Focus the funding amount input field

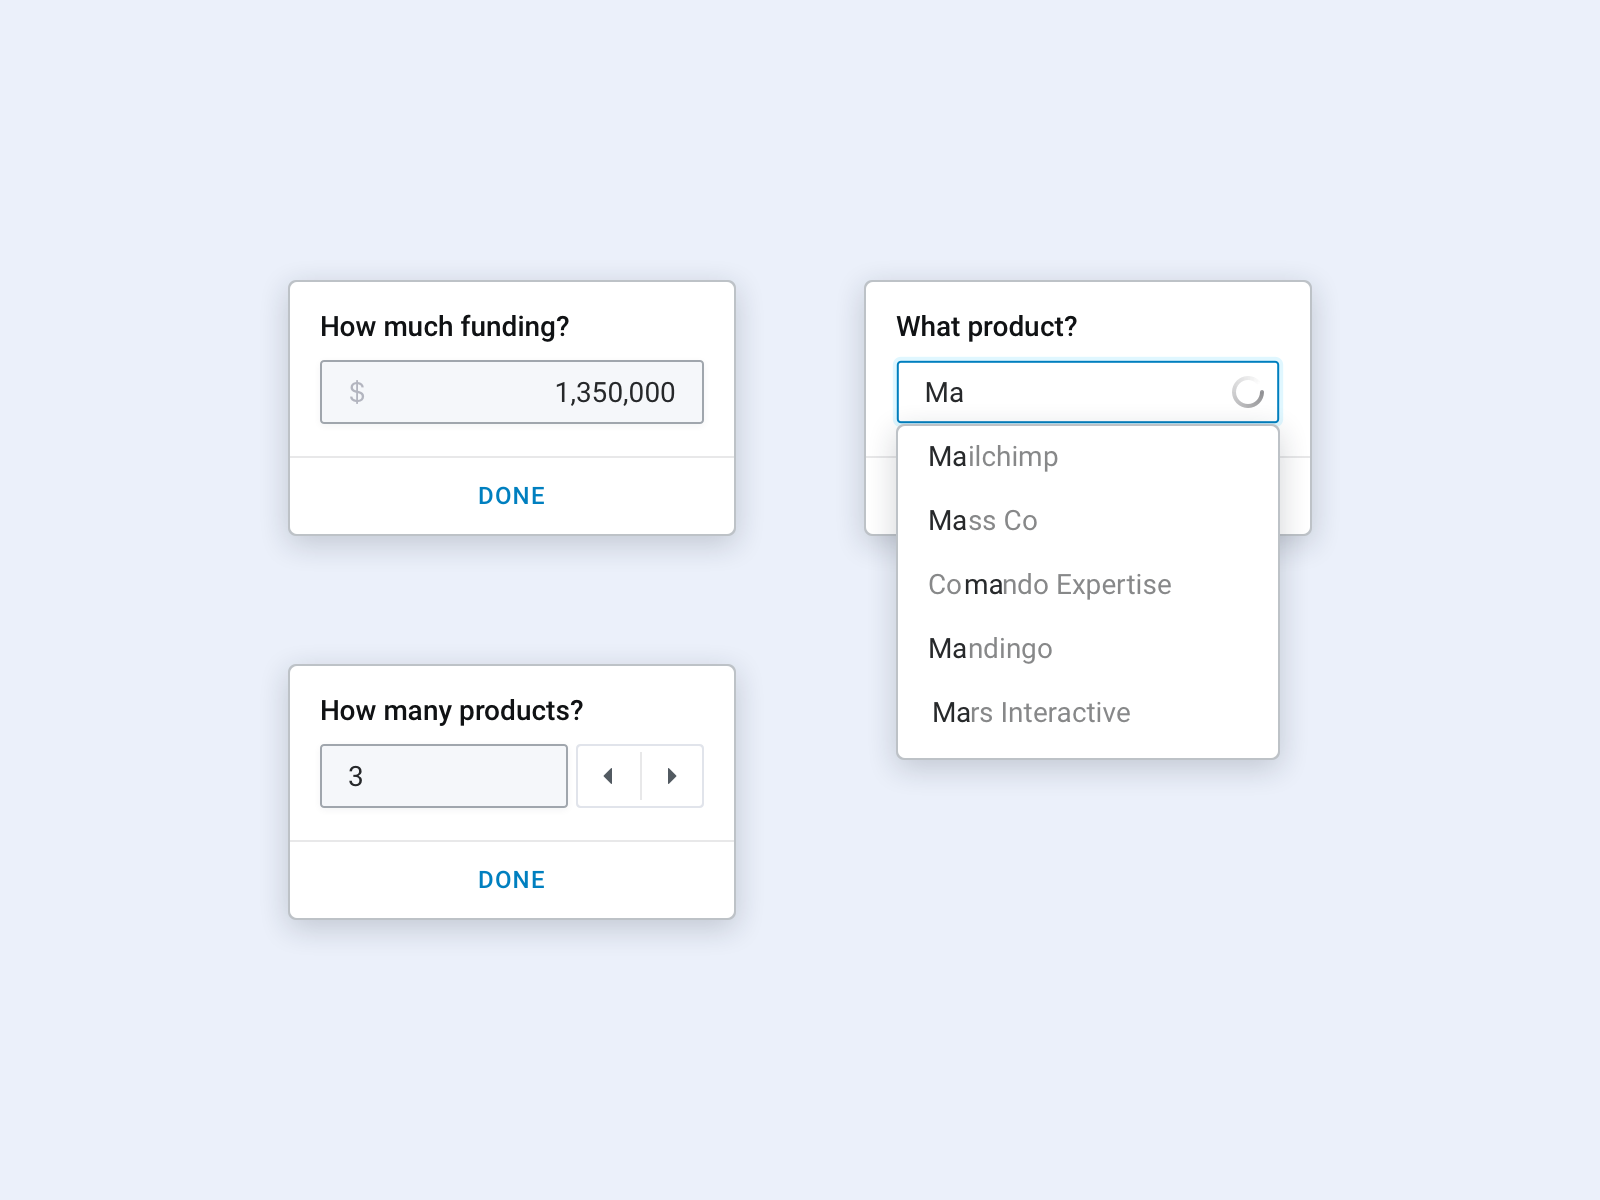click(512, 392)
